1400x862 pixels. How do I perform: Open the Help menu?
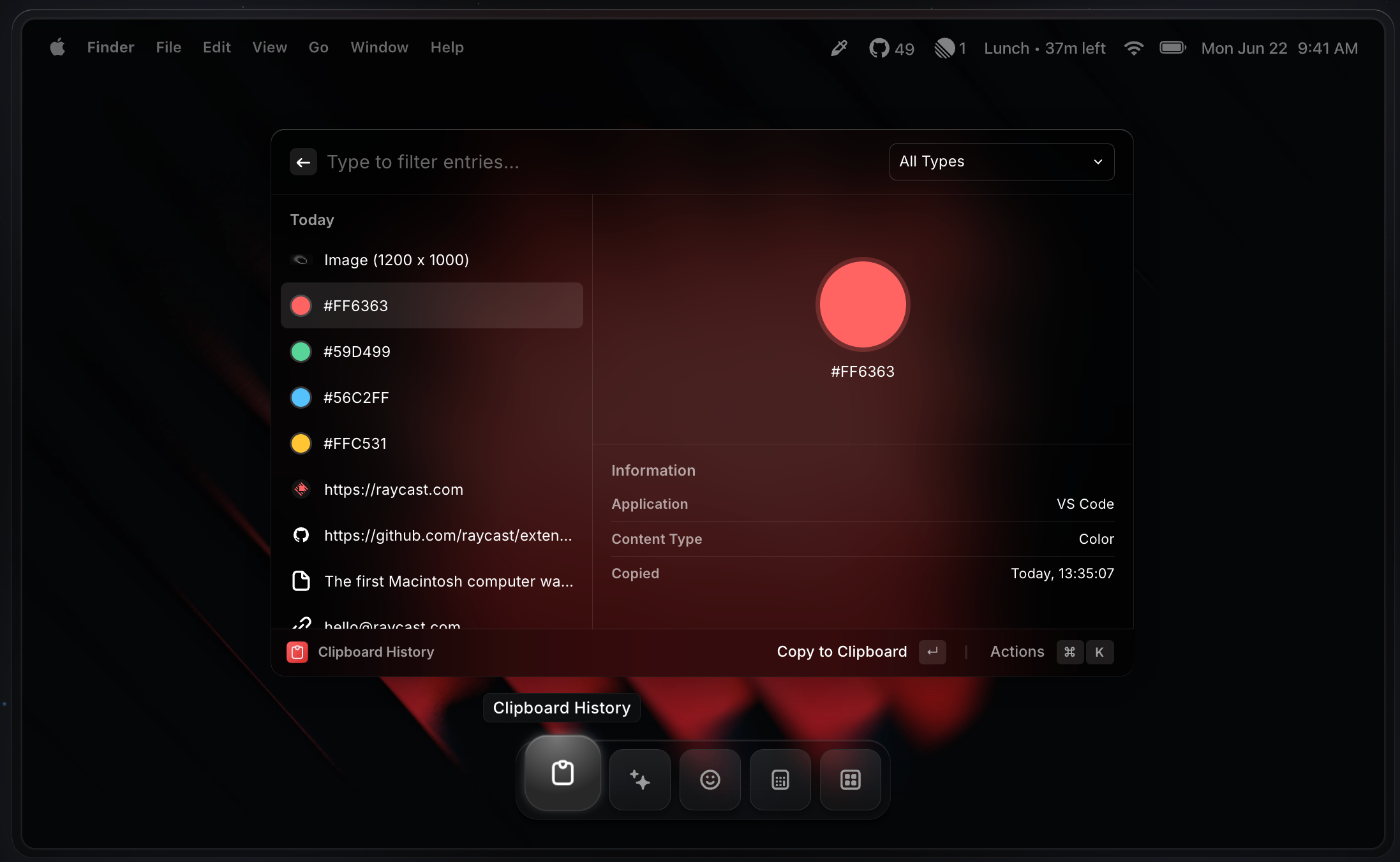(447, 47)
